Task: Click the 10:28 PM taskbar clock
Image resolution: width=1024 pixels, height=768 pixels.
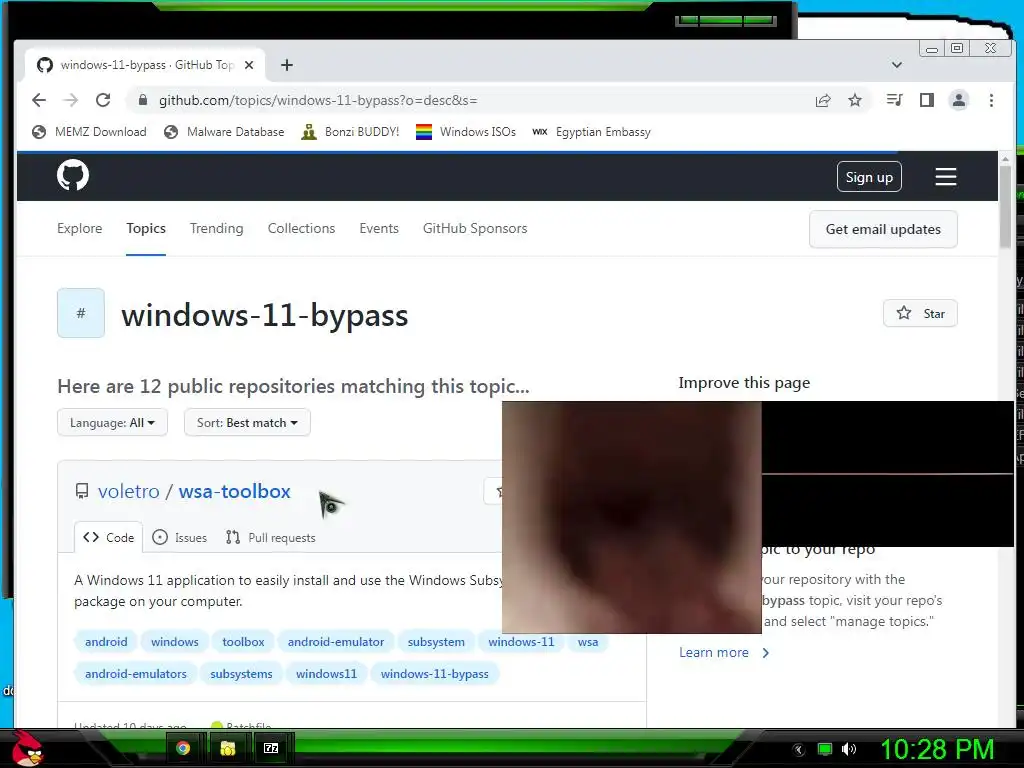Action: [937, 749]
